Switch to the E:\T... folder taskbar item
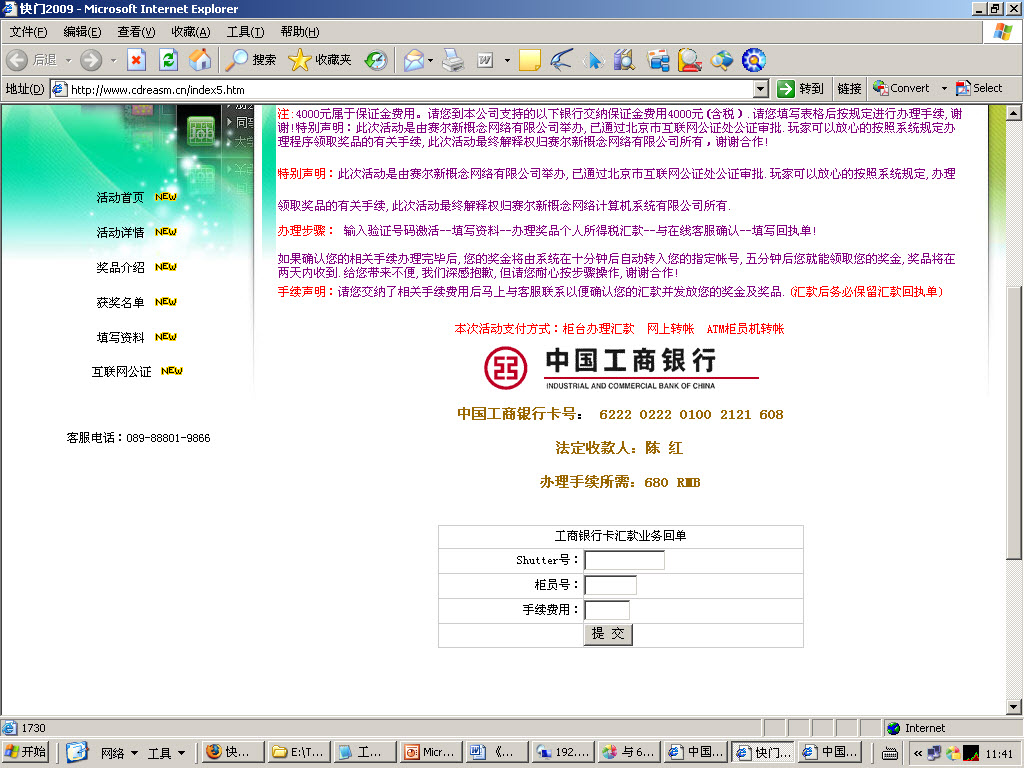The height and width of the screenshot is (768, 1024). [300, 752]
